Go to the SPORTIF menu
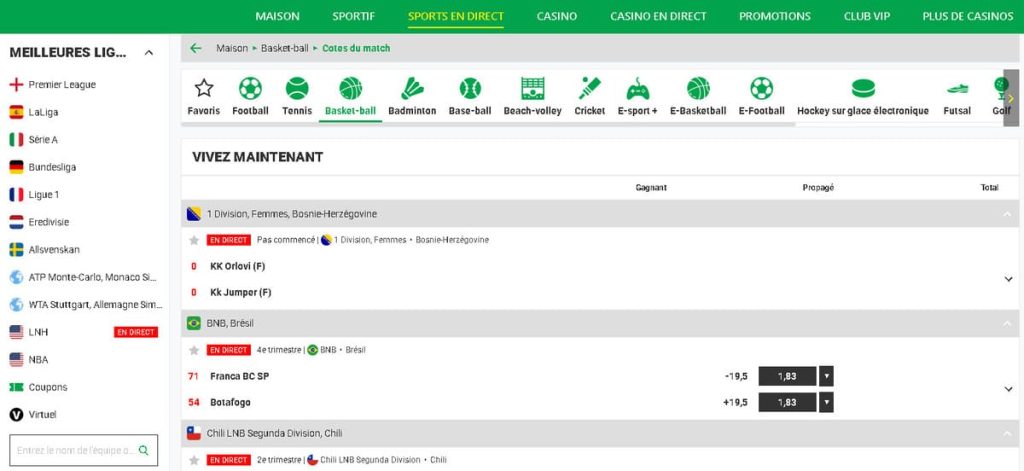The image size is (1024, 471). 353,16
